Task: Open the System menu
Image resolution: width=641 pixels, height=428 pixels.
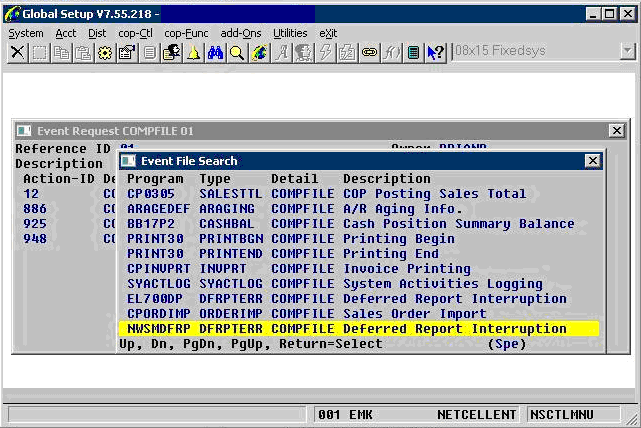Action: tap(26, 33)
